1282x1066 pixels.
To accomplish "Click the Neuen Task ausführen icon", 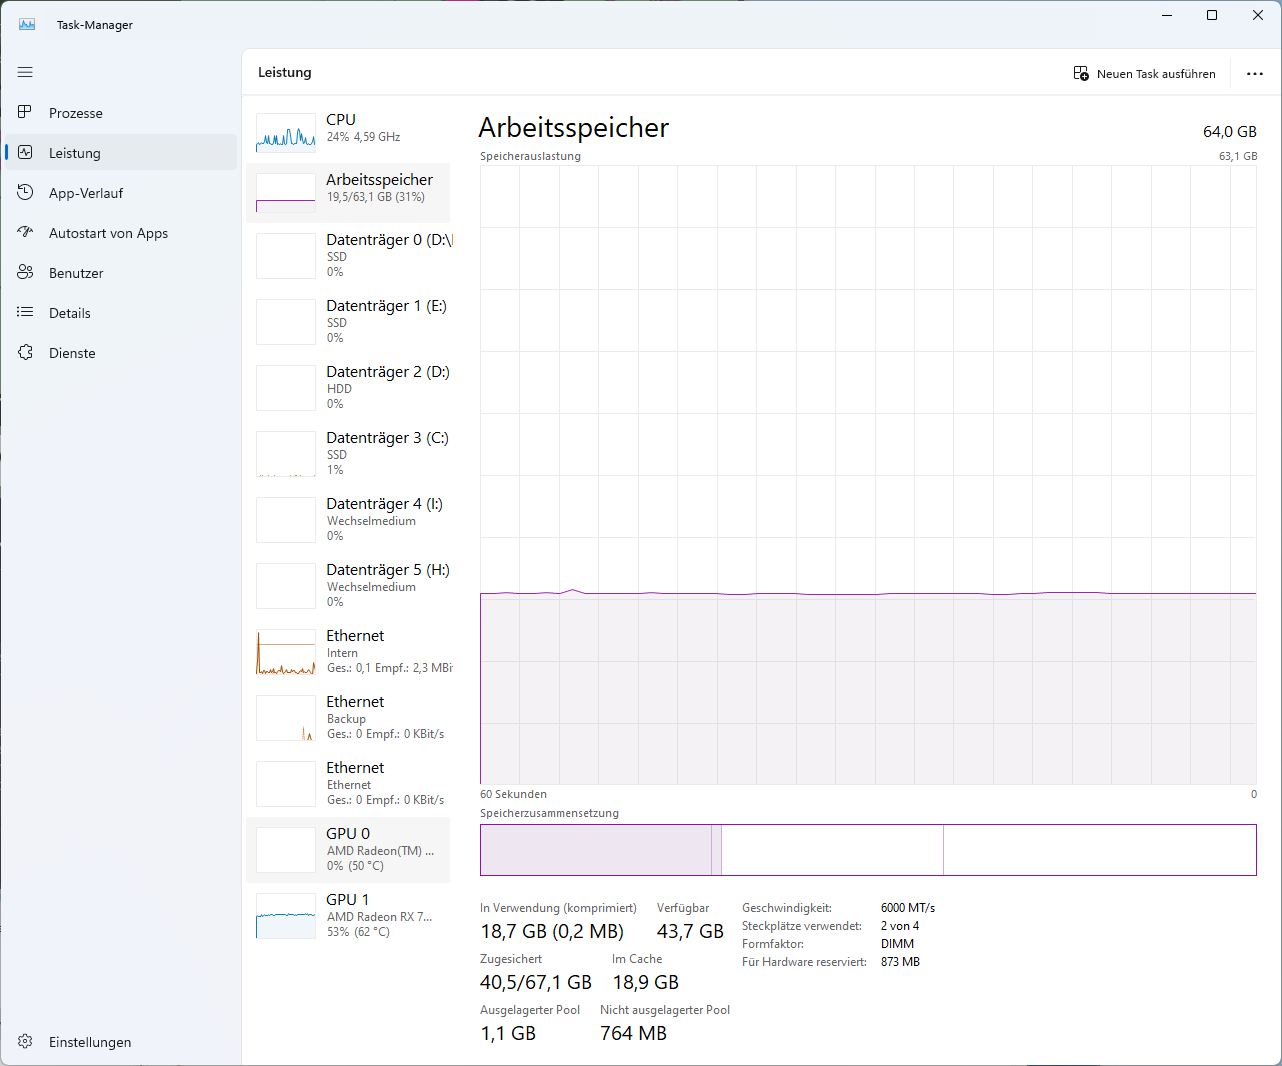I will click(1081, 73).
